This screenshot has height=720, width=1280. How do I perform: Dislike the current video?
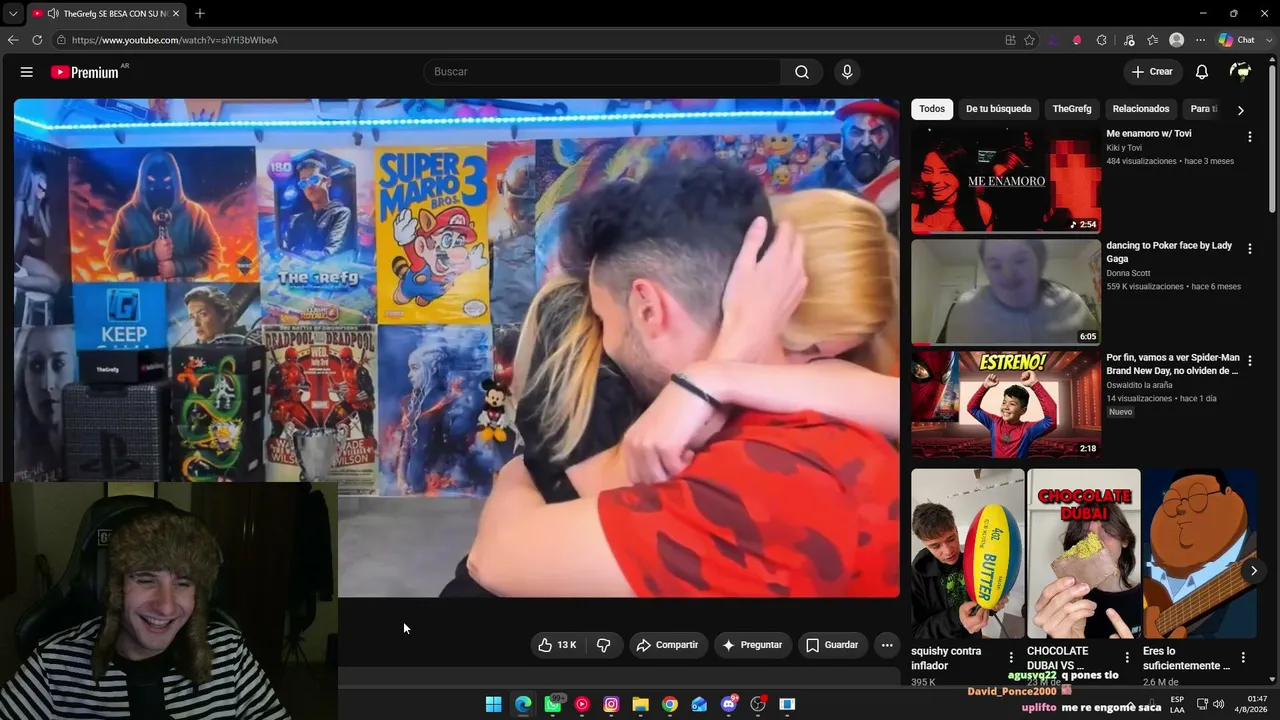603,645
